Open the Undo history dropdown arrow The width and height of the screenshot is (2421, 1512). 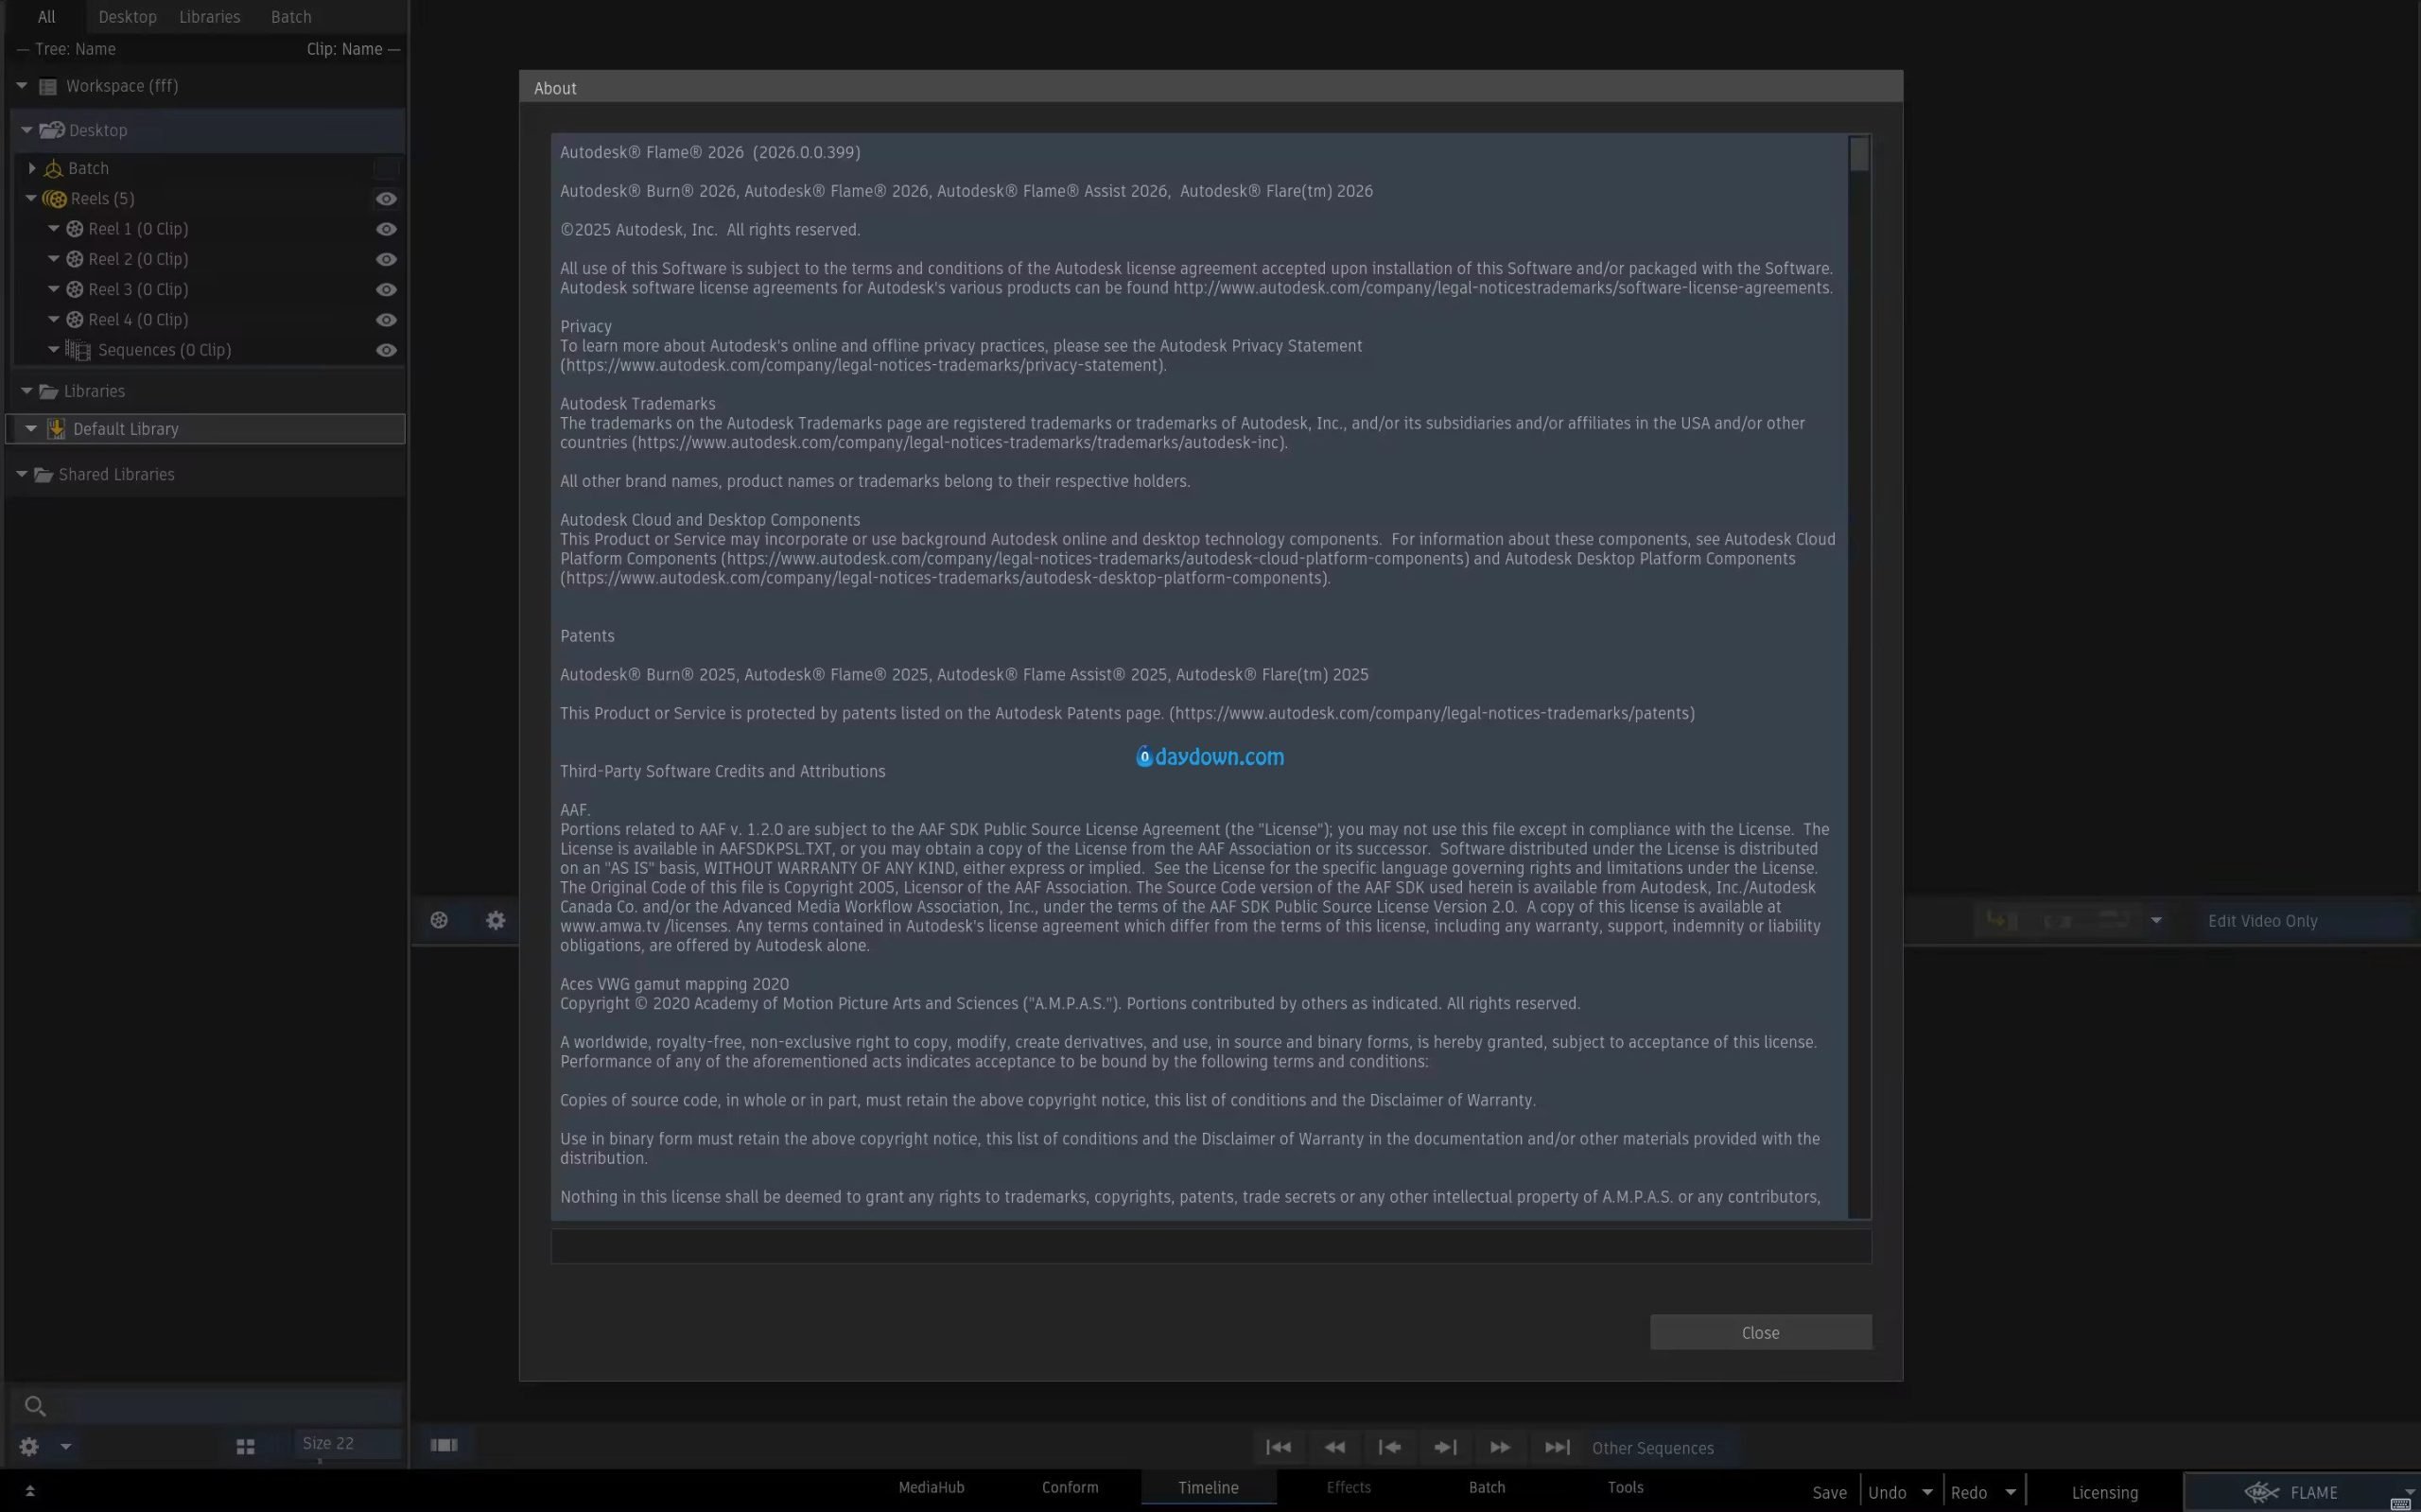[1927, 1492]
